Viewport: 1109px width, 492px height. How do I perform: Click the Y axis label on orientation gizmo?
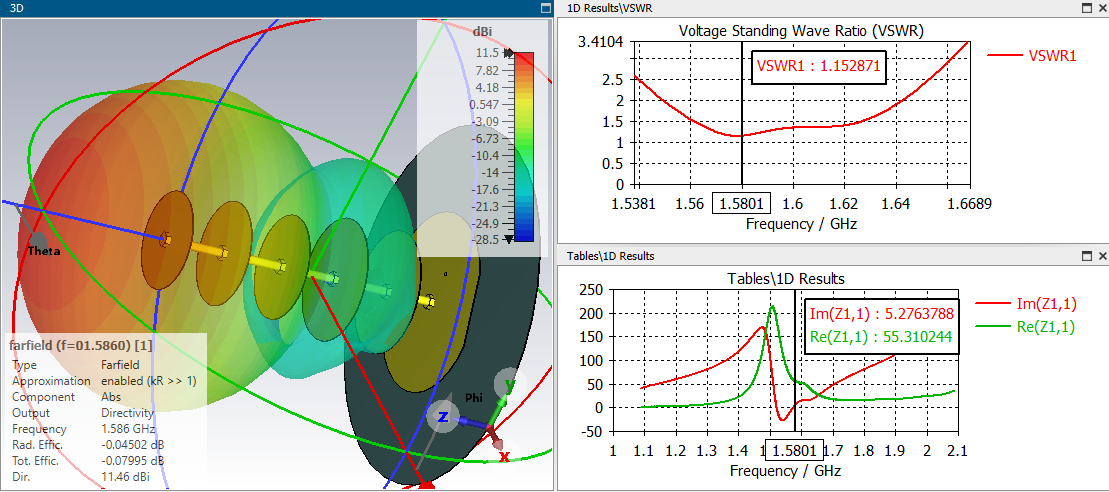coord(510,384)
